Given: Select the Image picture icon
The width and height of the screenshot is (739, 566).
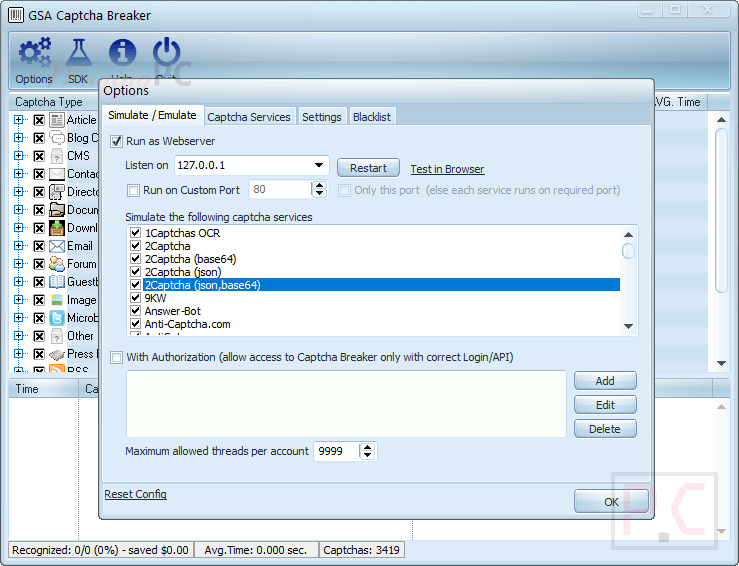Looking at the screenshot, I should click(x=57, y=300).
